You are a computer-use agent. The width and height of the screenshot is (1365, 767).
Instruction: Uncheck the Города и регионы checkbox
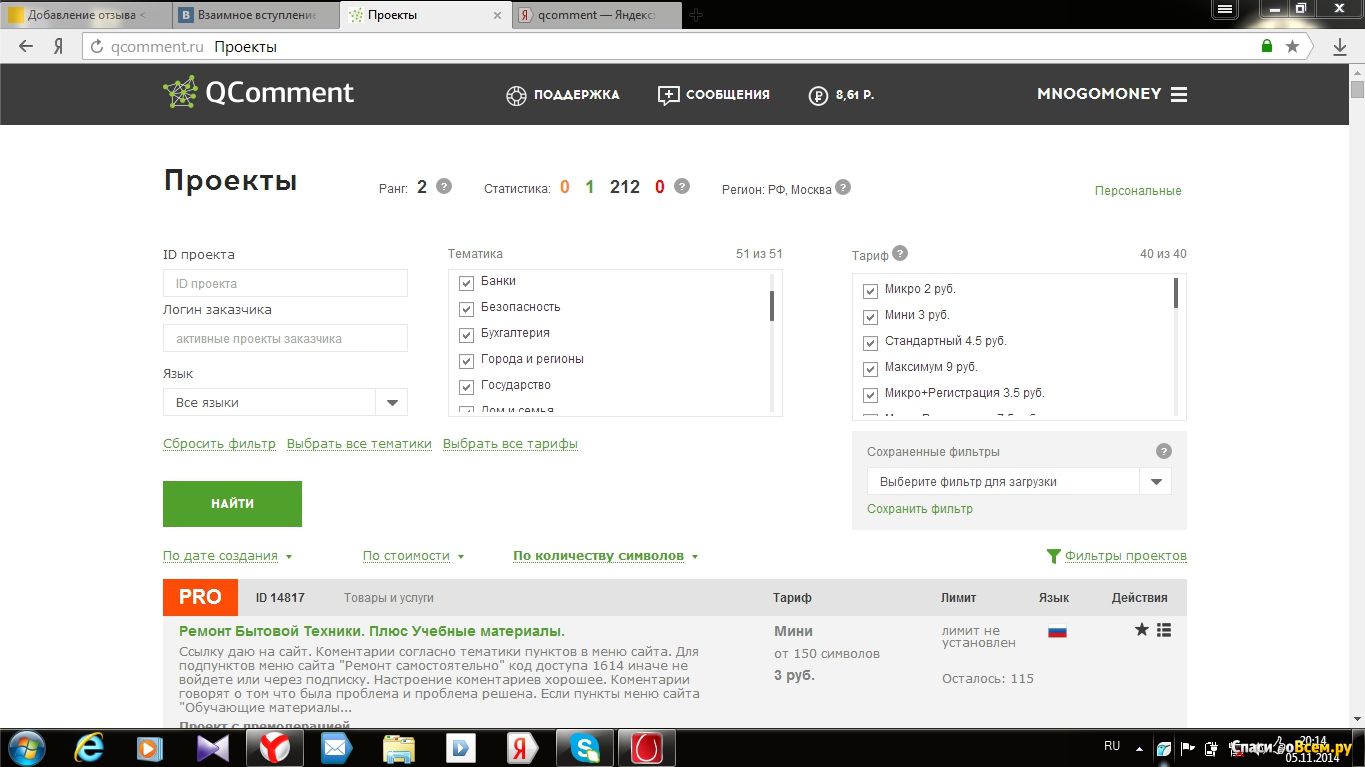(x=466, y=361)
